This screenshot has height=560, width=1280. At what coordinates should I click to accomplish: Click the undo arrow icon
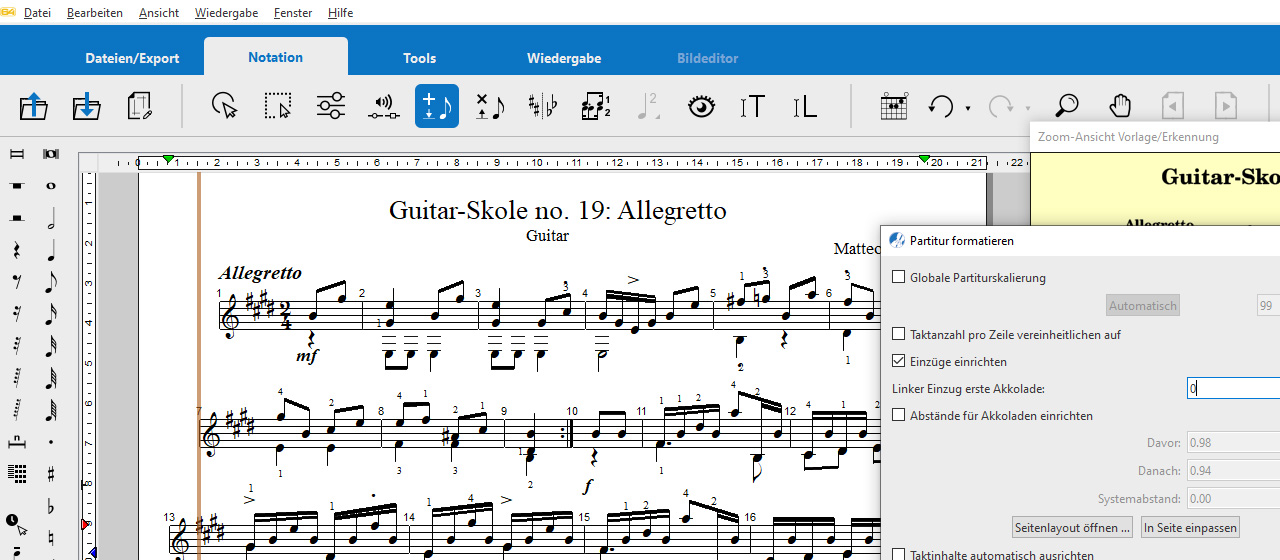point(941,106)
